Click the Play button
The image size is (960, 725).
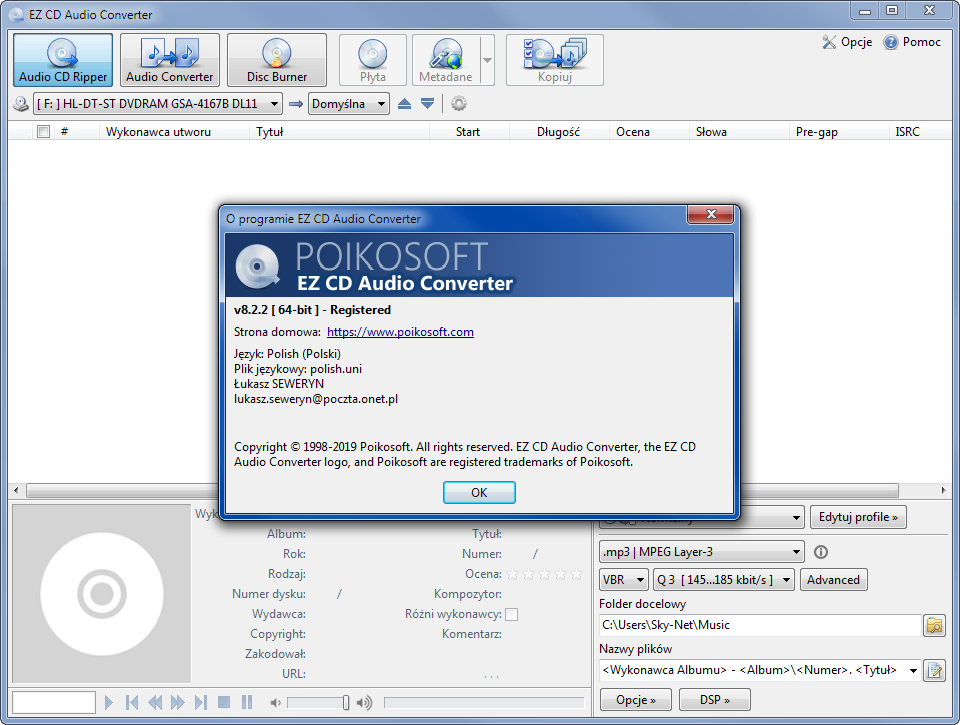pos(109,702)
